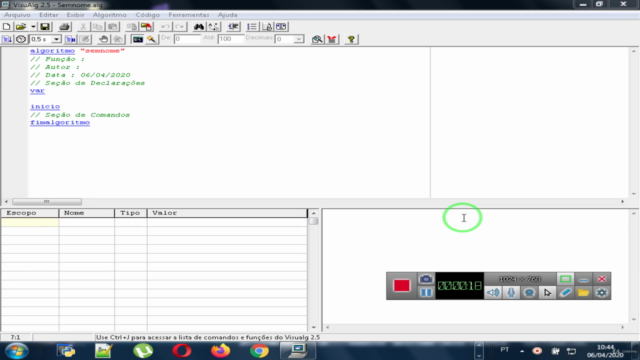Screen dimensions: 640x360
Task: Click the breakpoint hand icon
Action: point(103,39)
